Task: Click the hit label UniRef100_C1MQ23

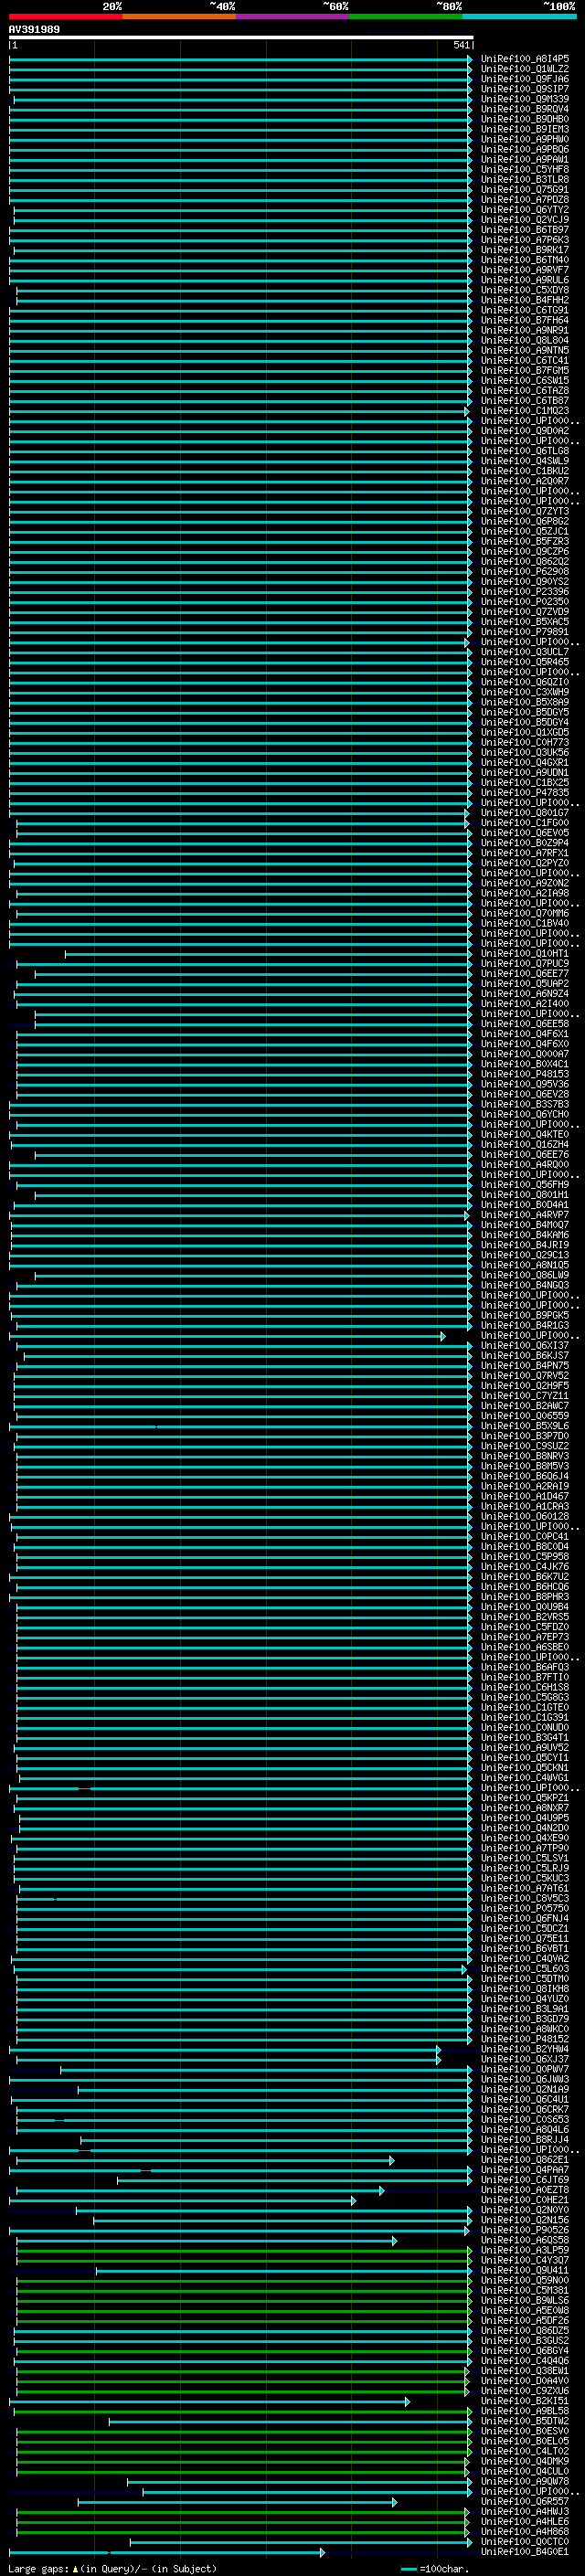Action: [x=525, y=411]
